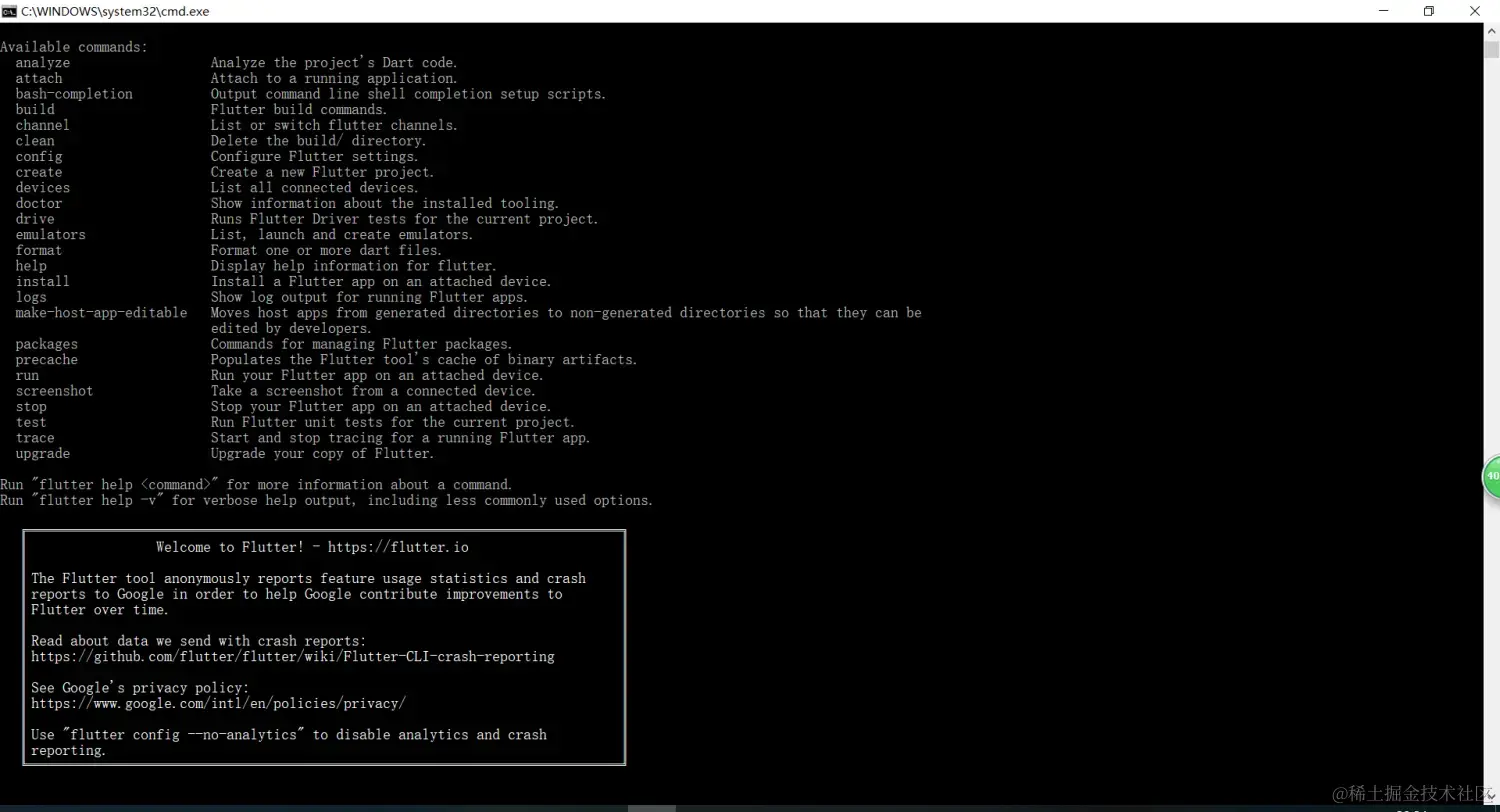Click "Commands for managing Flutter packages."

point(361,345)
